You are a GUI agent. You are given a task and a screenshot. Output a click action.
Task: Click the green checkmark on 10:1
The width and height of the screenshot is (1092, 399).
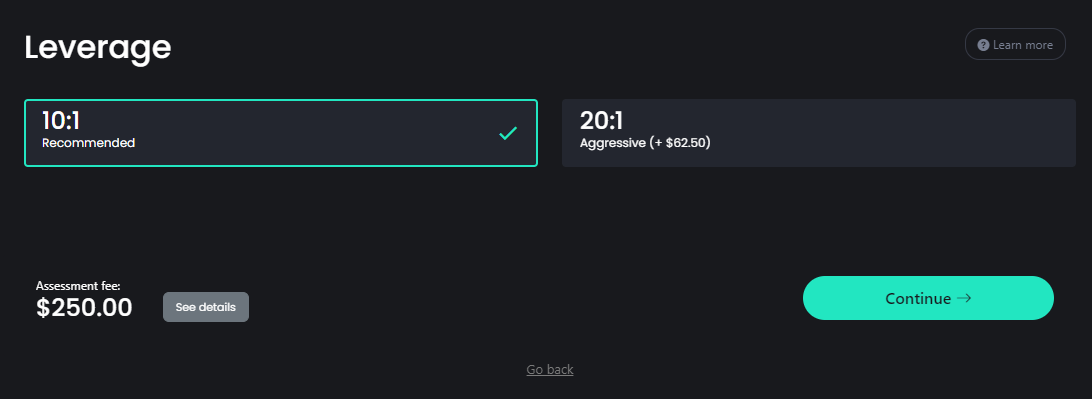508,133
